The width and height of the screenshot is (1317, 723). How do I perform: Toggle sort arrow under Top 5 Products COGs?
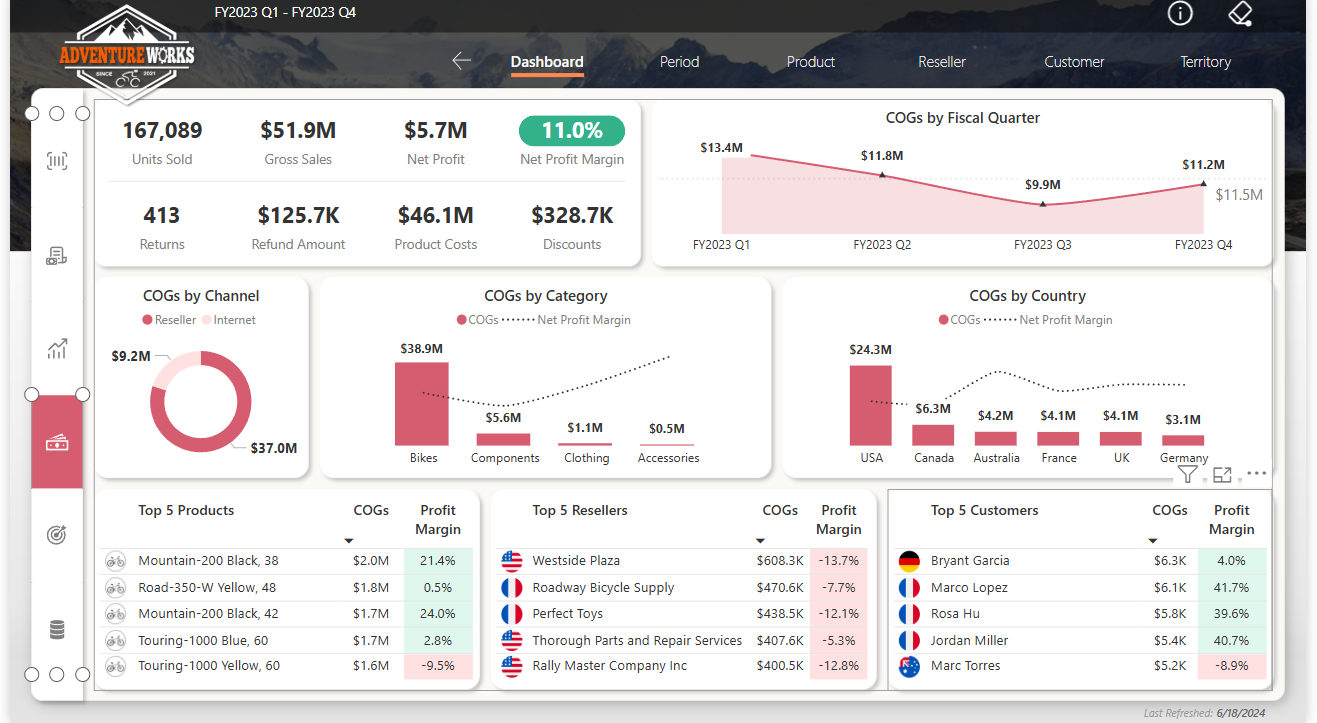click(x=349, y=541)
